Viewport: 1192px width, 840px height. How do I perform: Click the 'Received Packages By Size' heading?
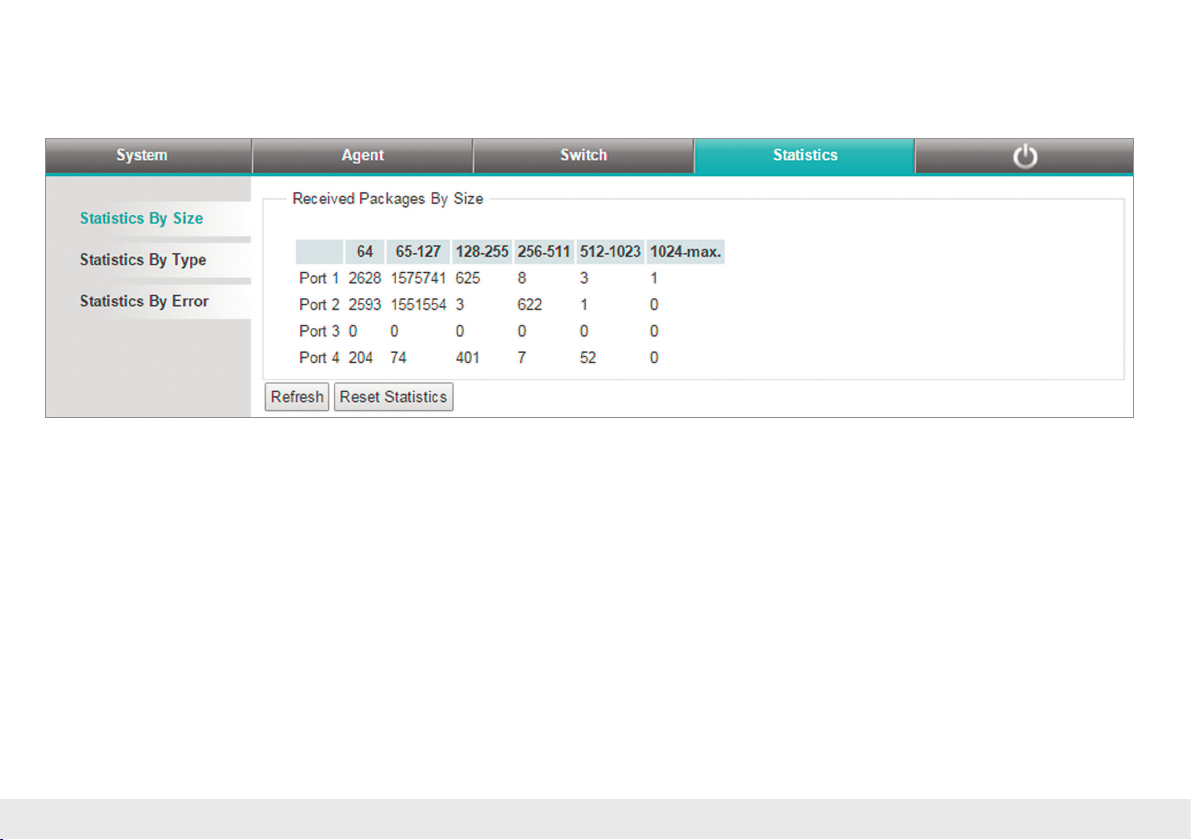coord(388,199)
